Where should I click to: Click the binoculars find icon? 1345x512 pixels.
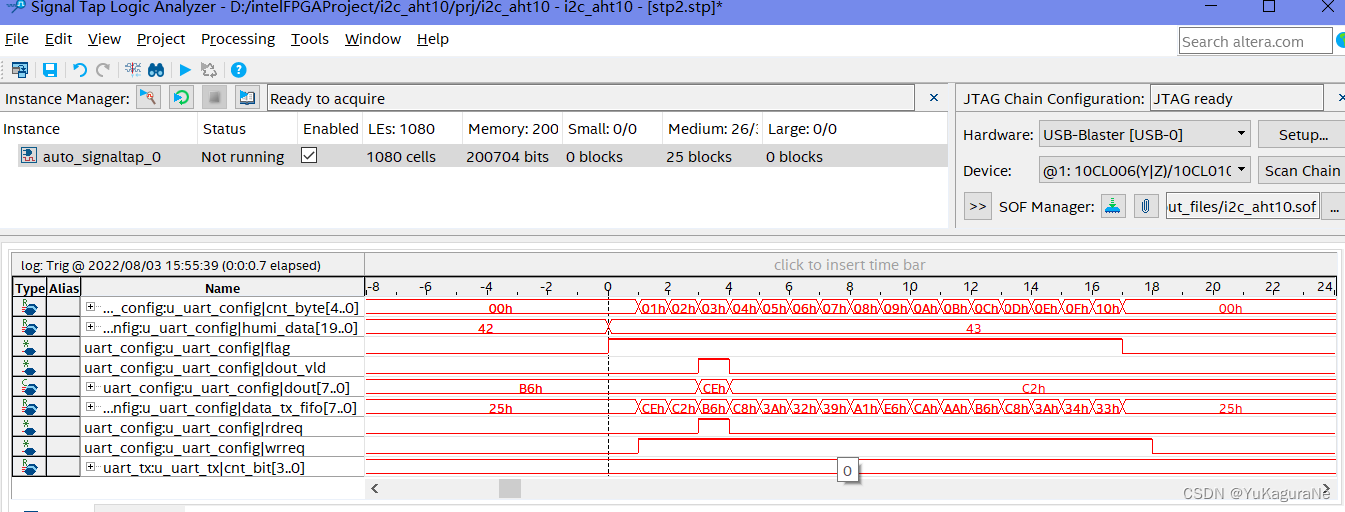[156, 70]
